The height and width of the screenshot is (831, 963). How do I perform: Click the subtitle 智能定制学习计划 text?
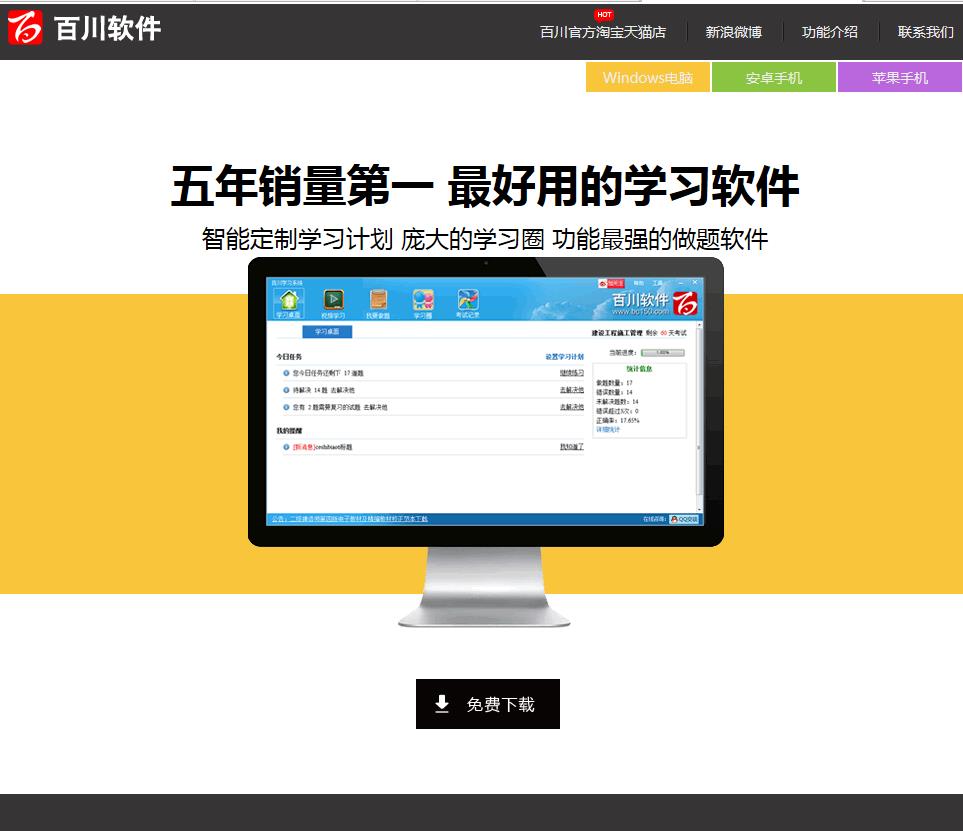(x=297, y=239)
